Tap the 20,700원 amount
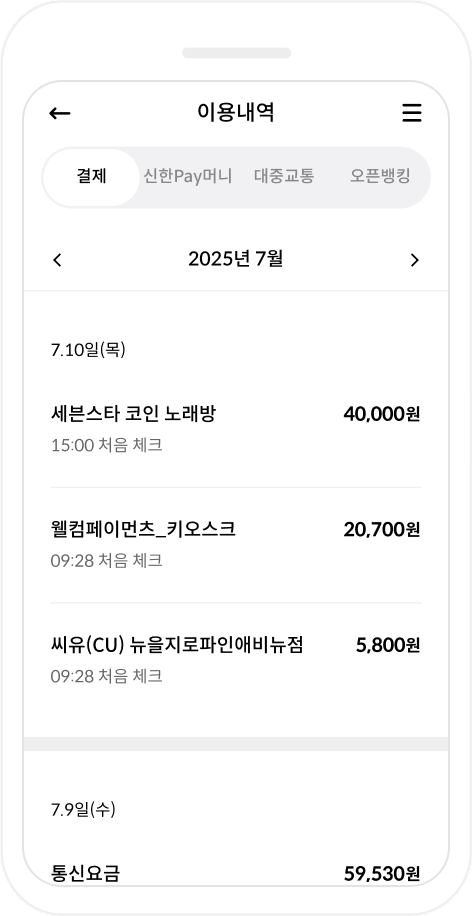Image resolution: width=472 pixels, height=916 pixels. [382, 530]
